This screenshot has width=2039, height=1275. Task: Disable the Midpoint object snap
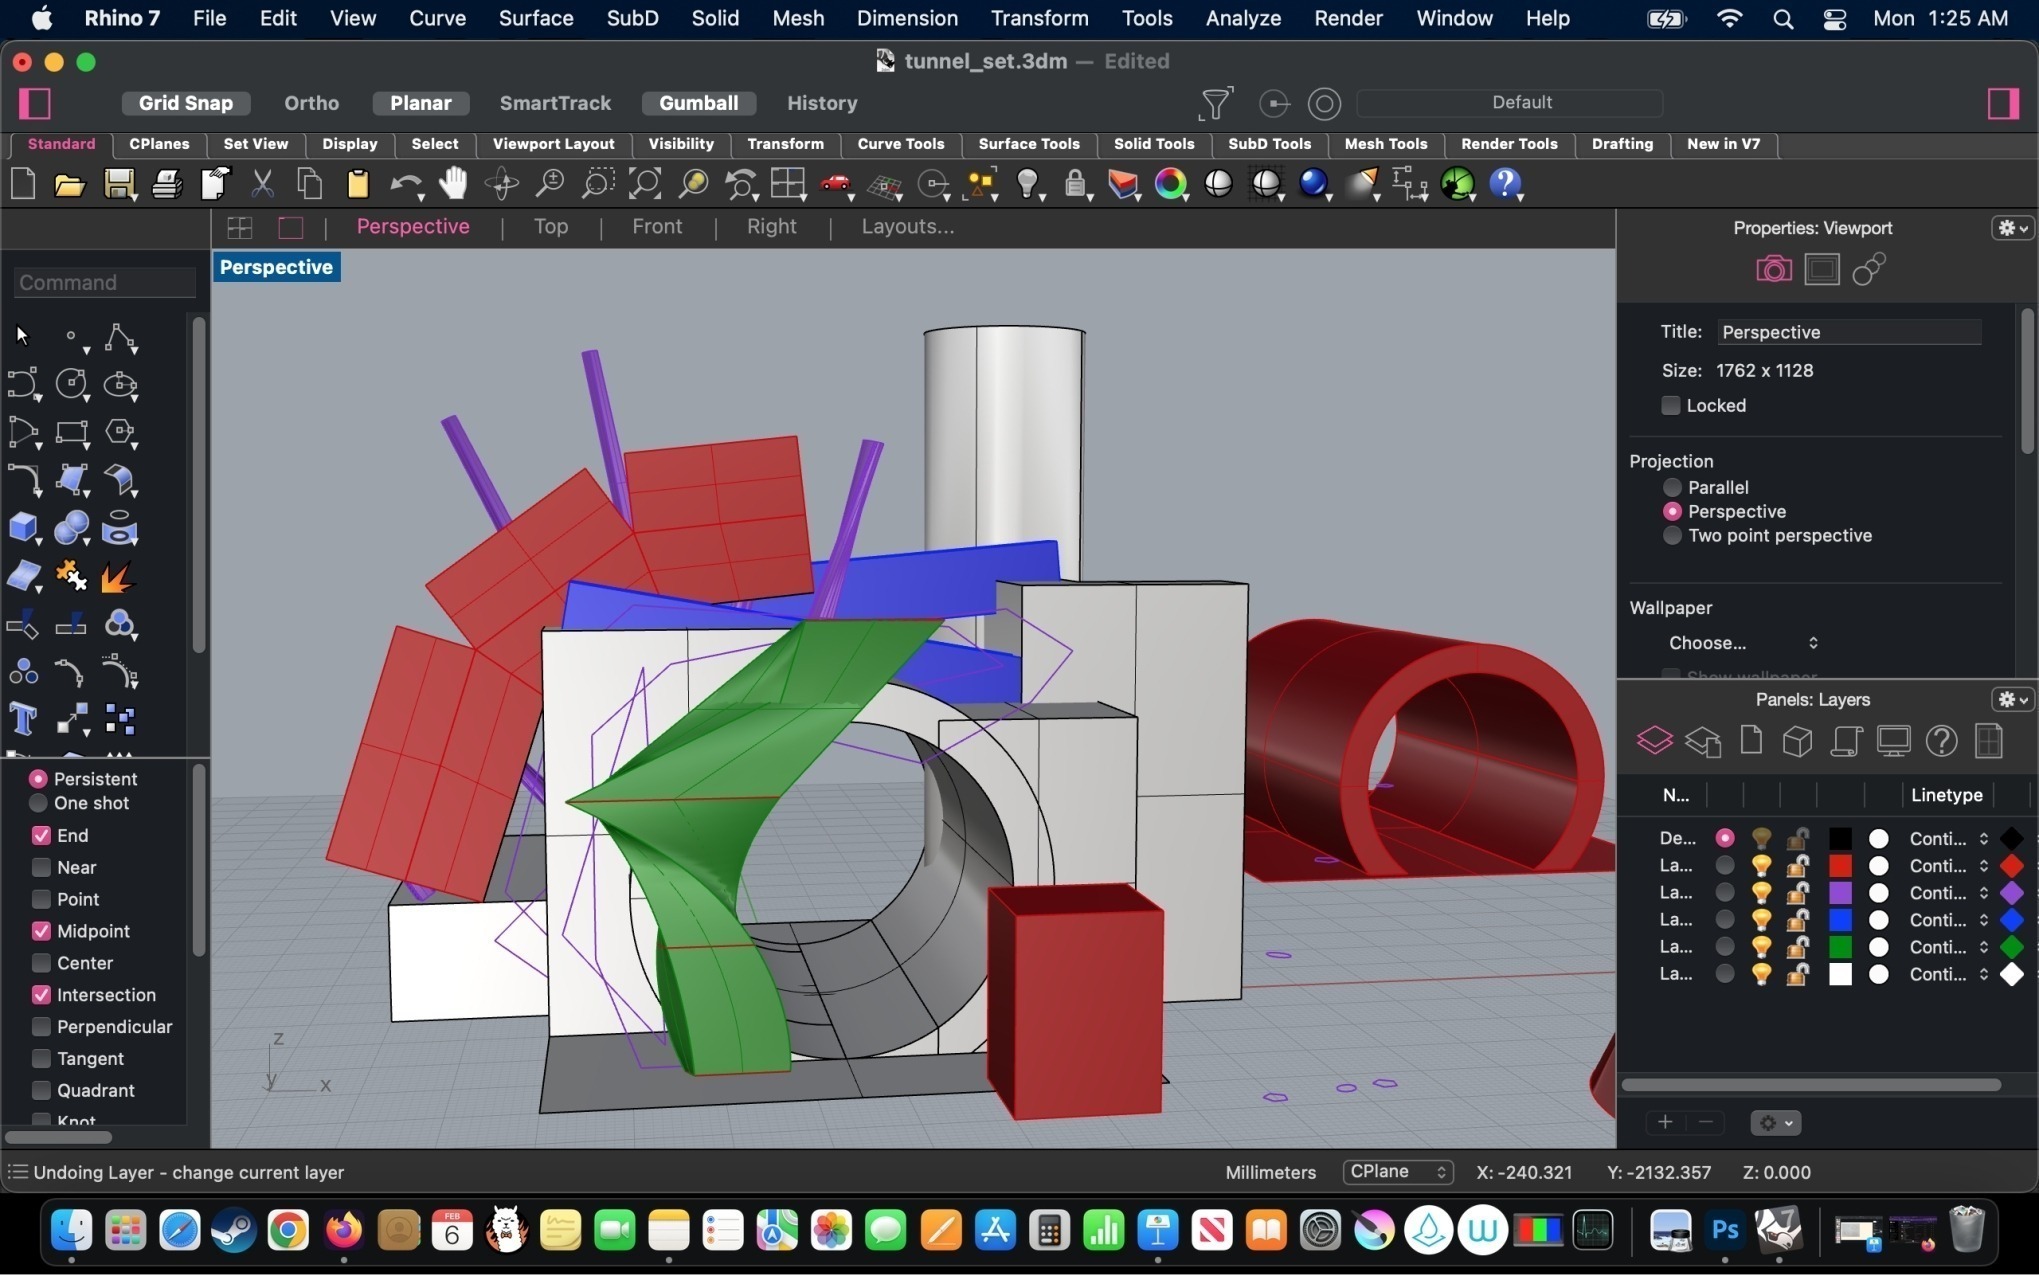coord(41,931)
